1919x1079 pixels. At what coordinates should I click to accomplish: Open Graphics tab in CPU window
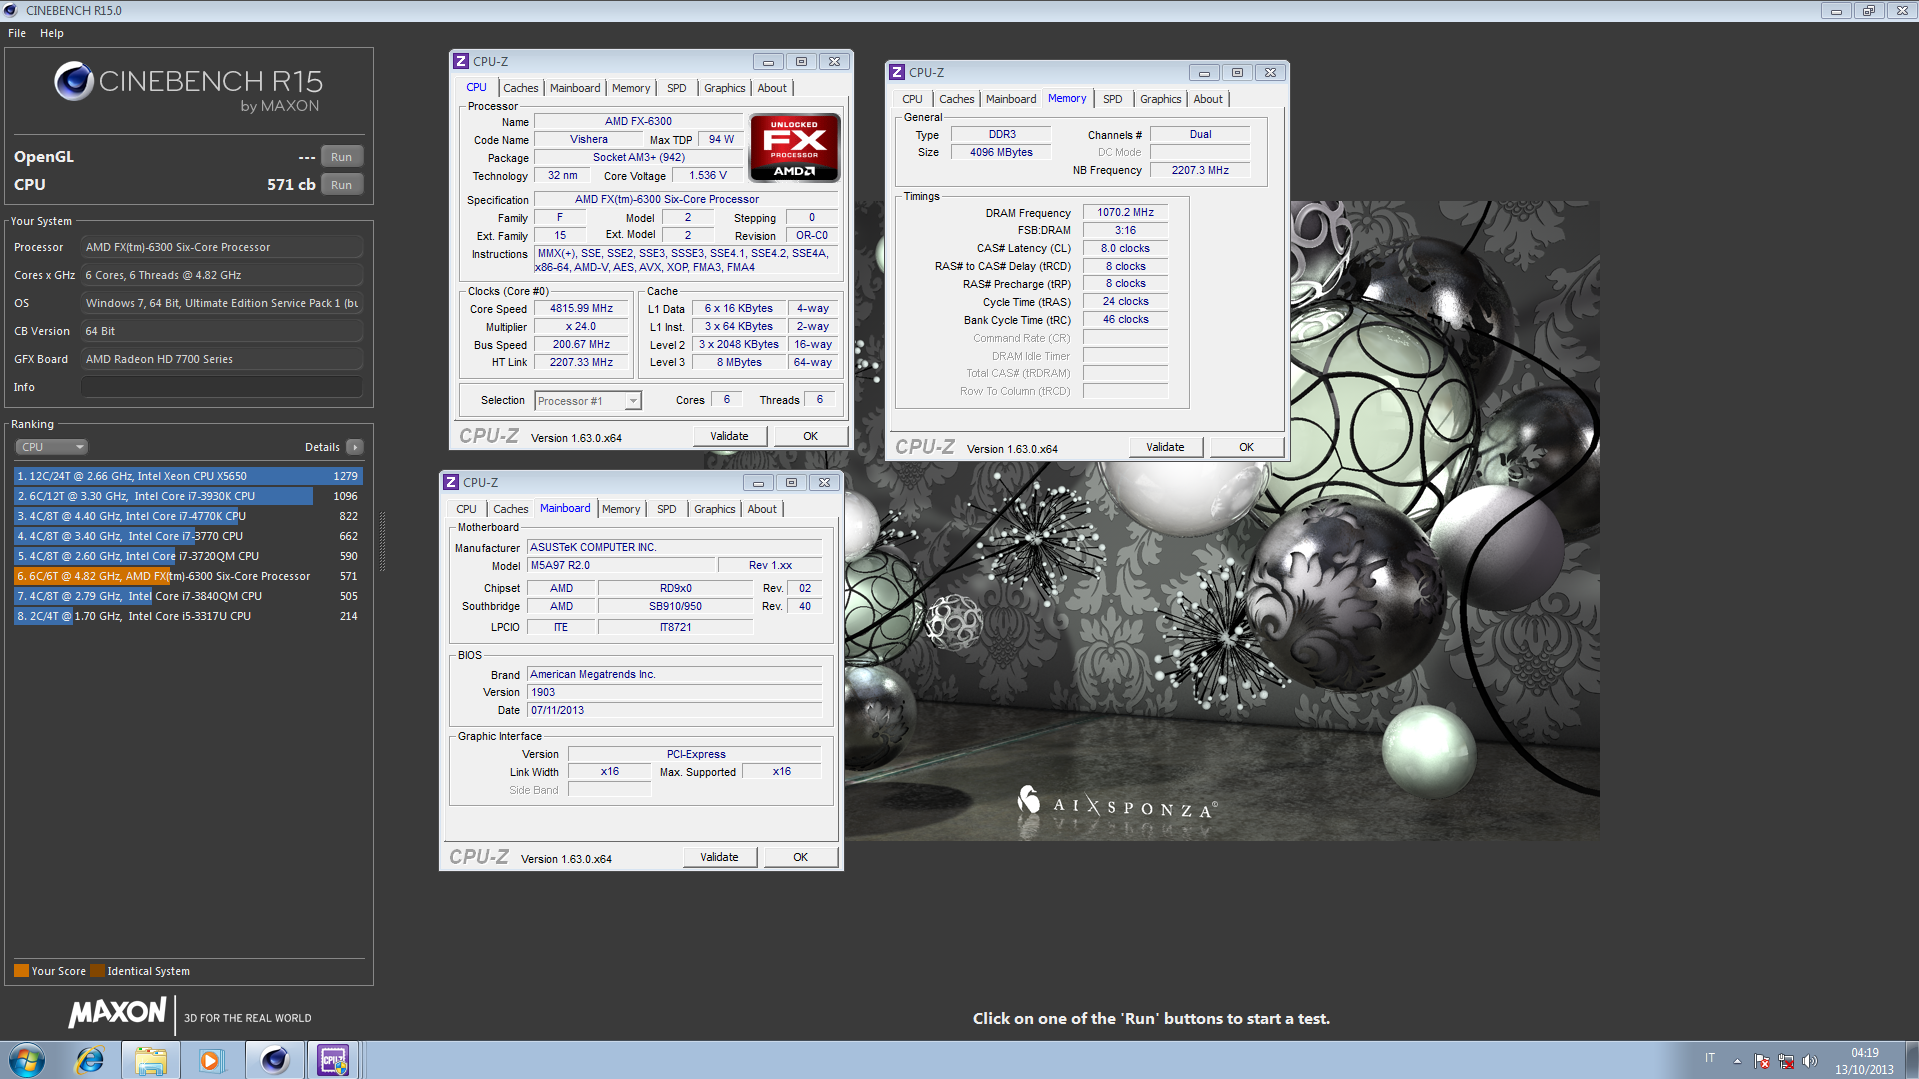point(725,88)
